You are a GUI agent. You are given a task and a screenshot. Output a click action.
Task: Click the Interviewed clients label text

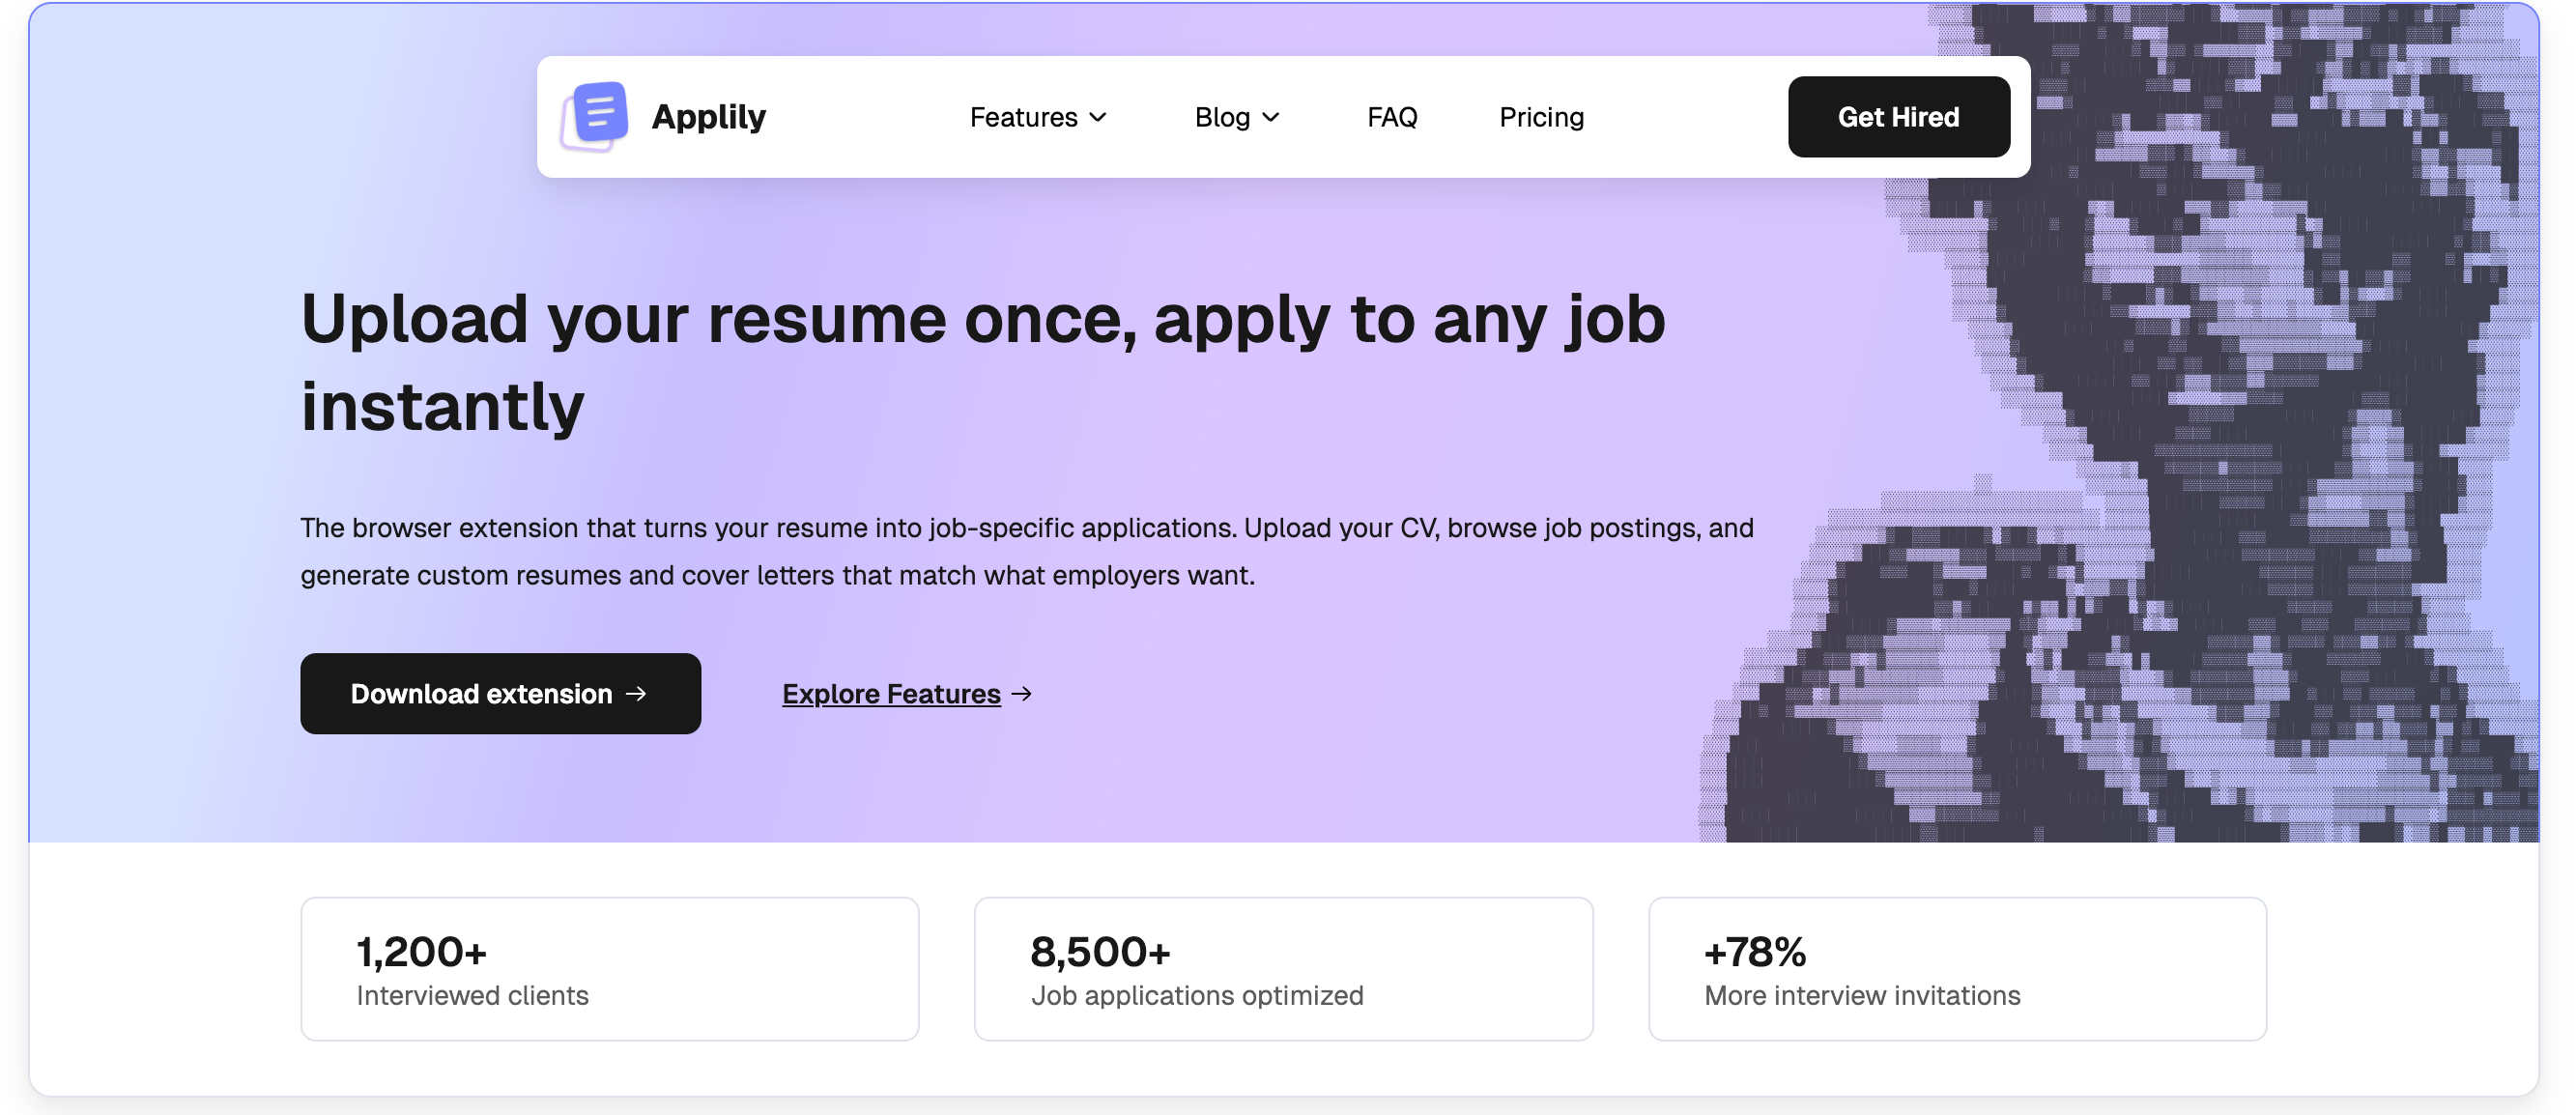pyautogui.click(x=472, y=996)
